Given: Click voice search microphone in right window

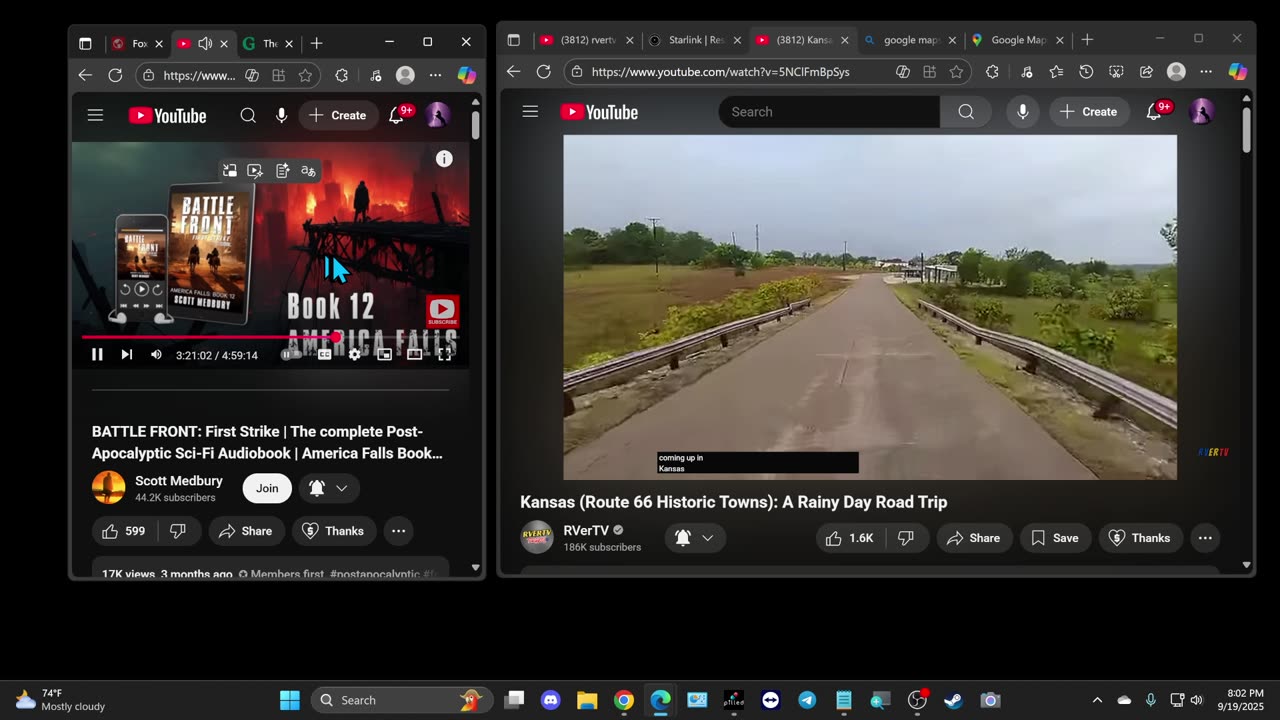Looking at the screenshot, I should click(x=1023, y=112).
